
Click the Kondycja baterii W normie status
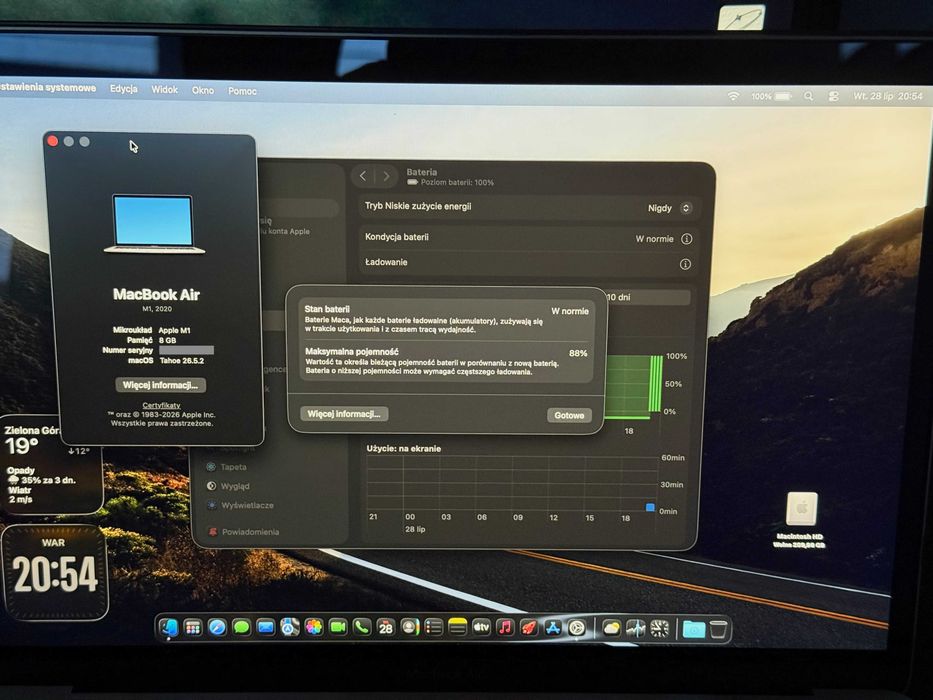[654, 239]
